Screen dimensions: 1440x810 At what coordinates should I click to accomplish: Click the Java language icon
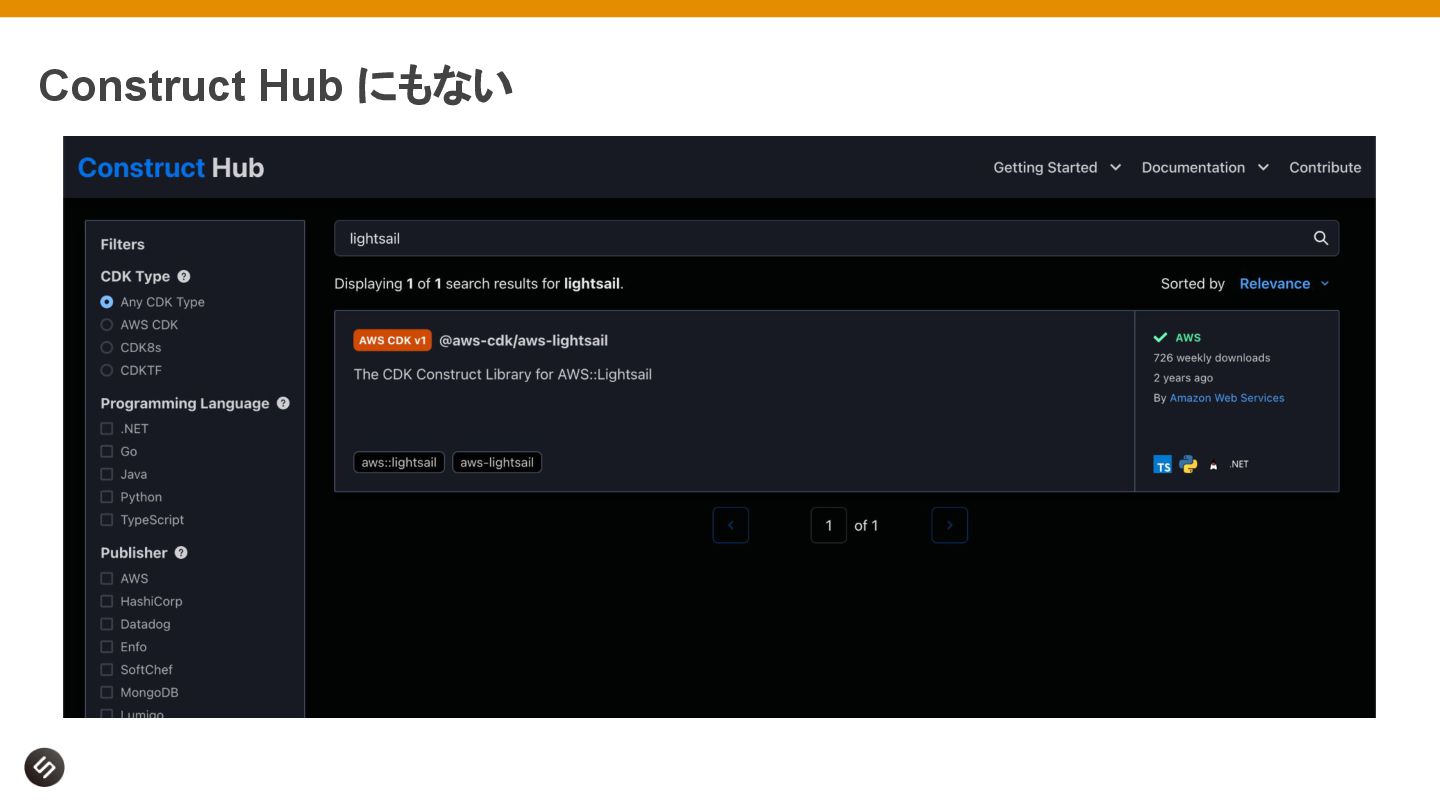[1214, 464]
